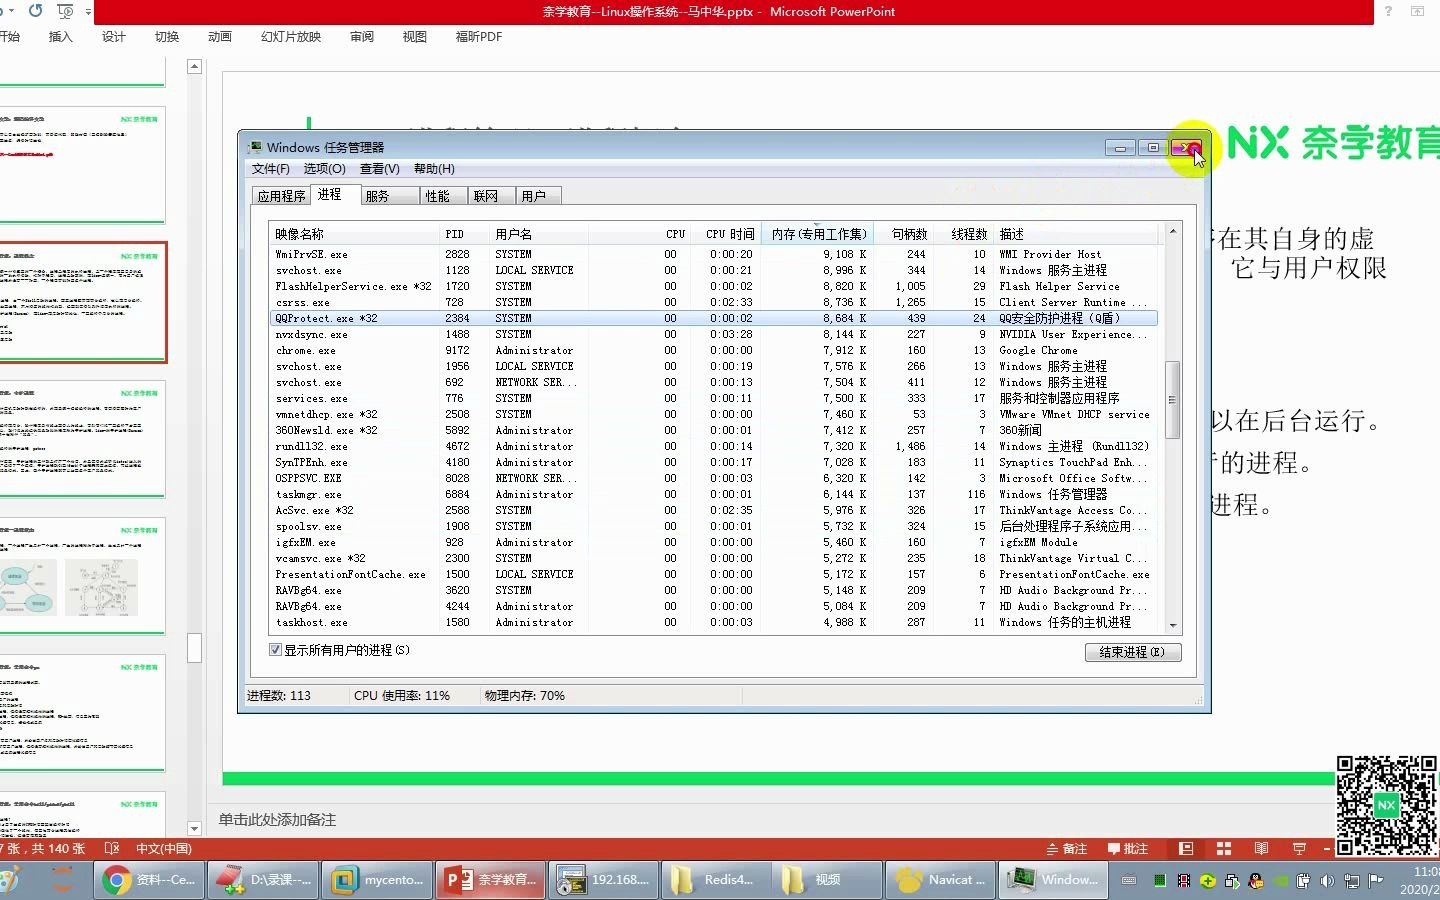Open 选项(O) menu in Task Manager
This screenshot has height=900, width=1440.
pos(325,169)
